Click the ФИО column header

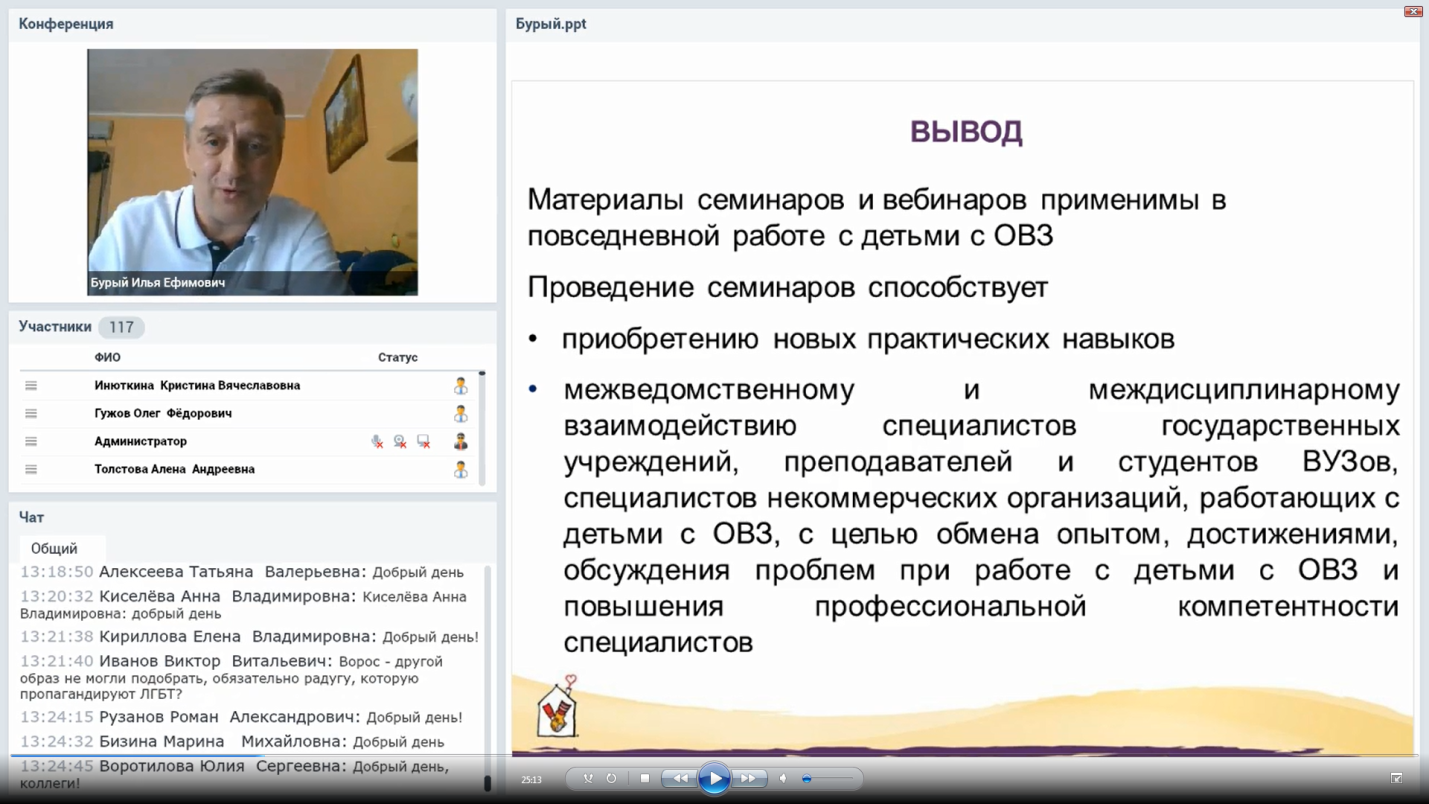click(107, 357)
